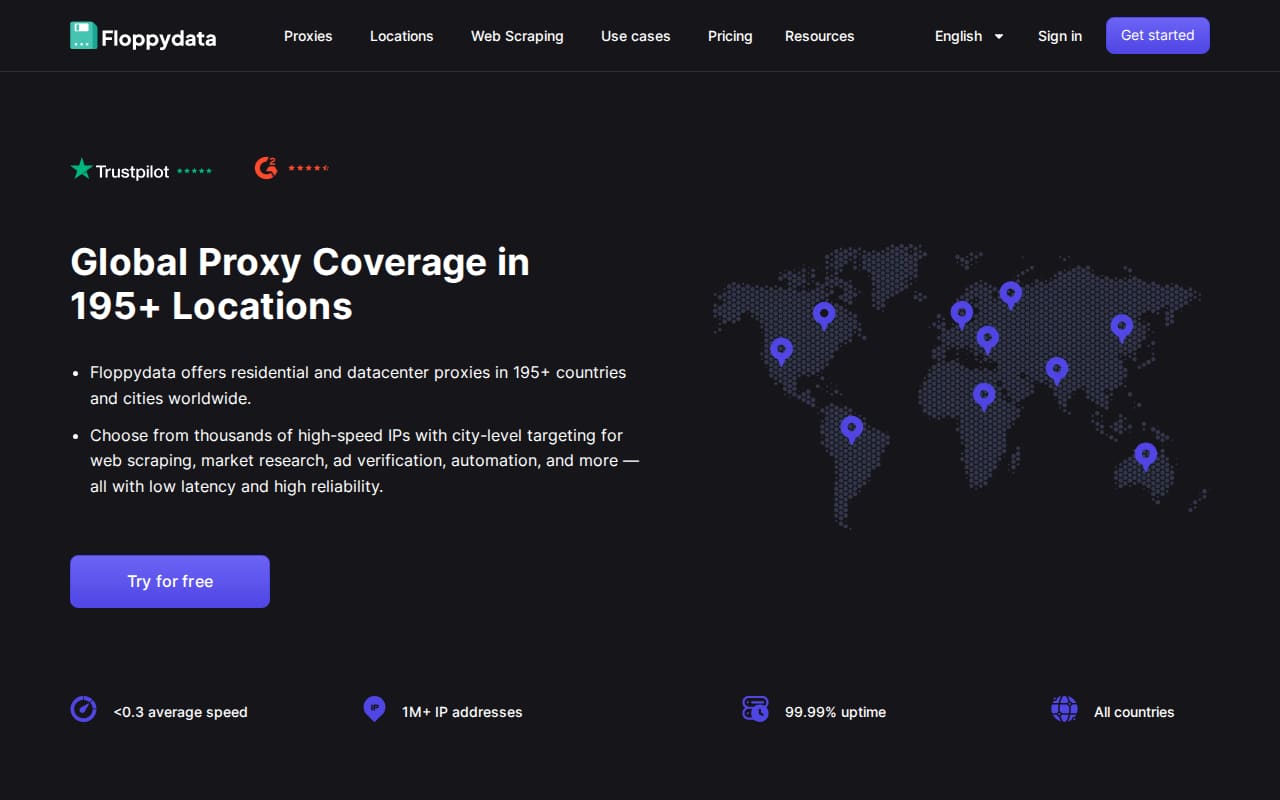Select the map pin over central Africa
Viewport: 1280px width, 800px height.
pos(984,396)
